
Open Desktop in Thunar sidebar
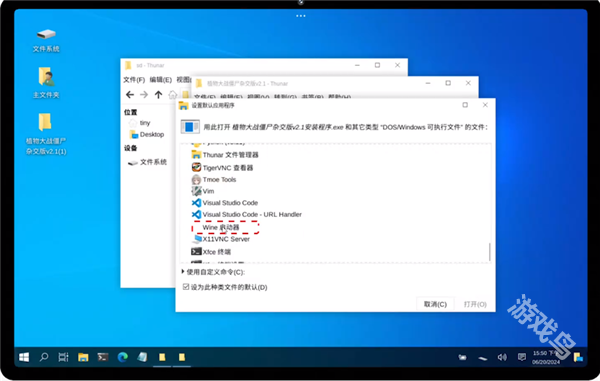click(147, 134)
